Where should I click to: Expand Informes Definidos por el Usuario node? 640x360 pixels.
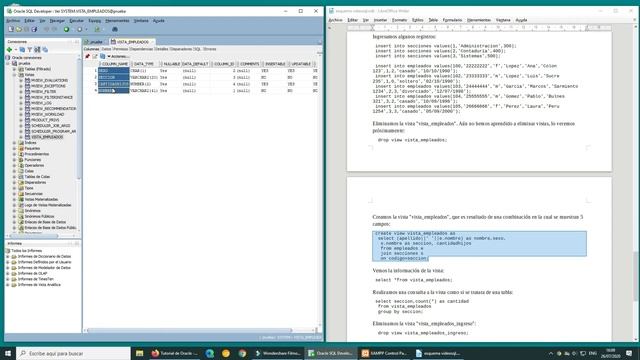point(8,262)
